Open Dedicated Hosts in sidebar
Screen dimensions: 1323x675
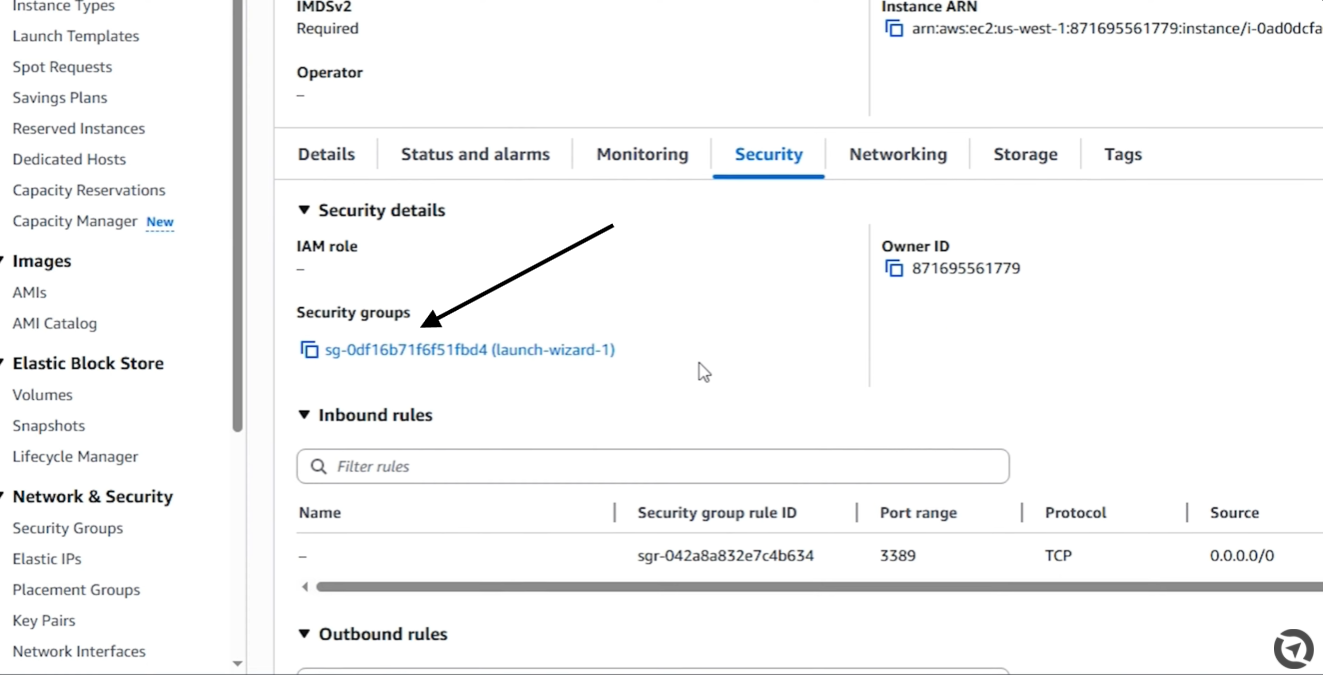[69, 159]
